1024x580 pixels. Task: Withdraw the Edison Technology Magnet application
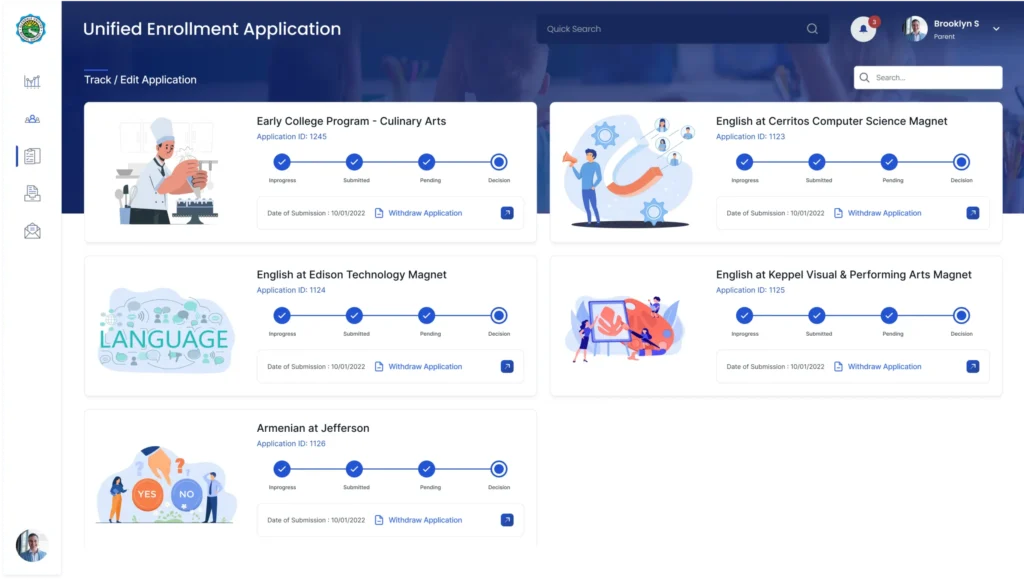(x=425, y=367)
